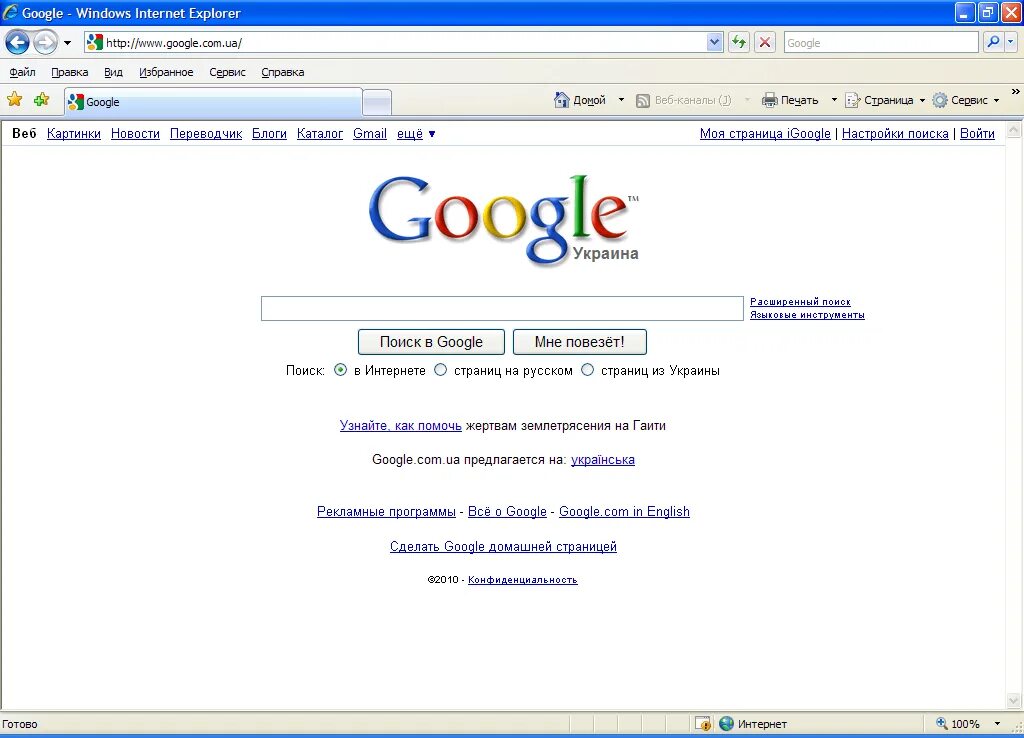Open the Новости link
The height and width of the screenshot is (738, 1024).
tap(135, 133)
